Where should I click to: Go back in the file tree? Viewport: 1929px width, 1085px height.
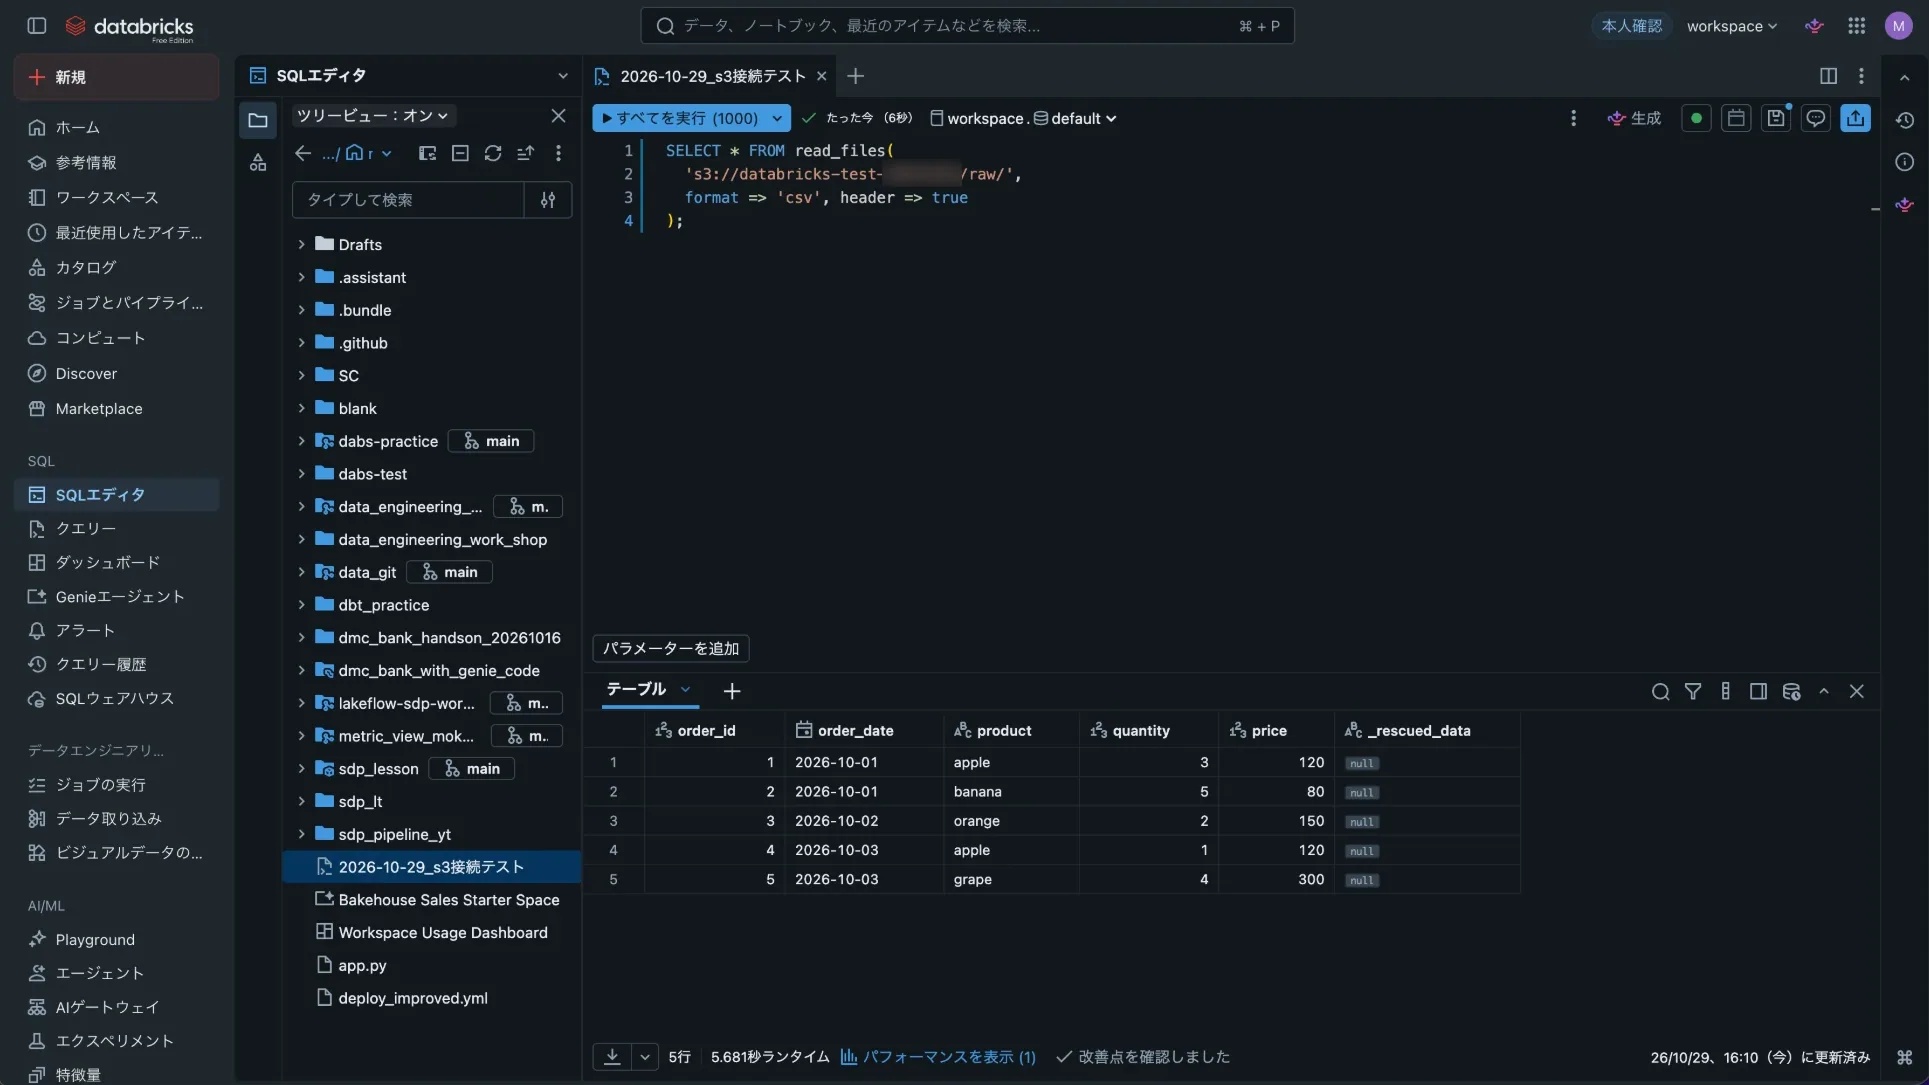303,153
